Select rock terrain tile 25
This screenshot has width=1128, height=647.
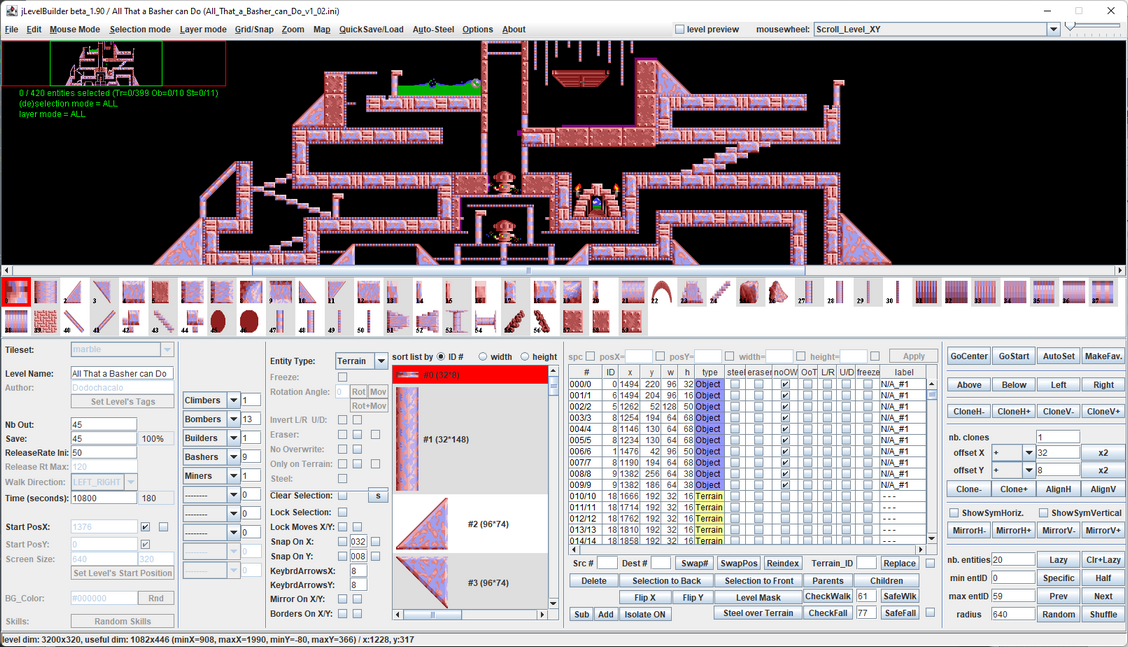(749, 292)
